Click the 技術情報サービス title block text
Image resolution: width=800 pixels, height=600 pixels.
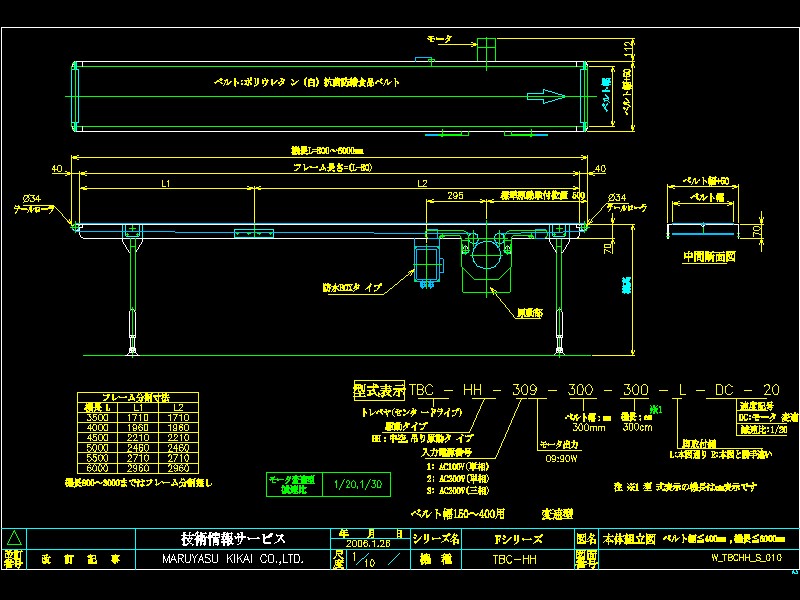click(x=233, y=539)
